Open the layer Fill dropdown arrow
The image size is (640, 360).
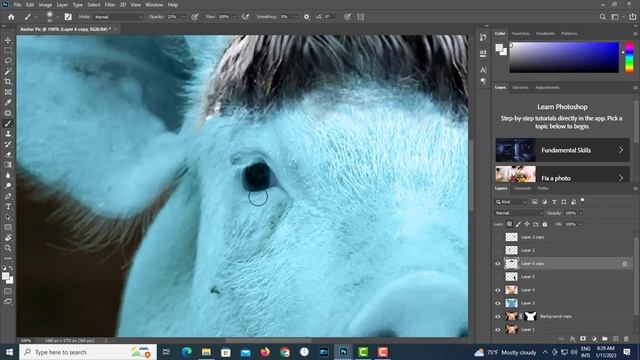tap(581, 224)
